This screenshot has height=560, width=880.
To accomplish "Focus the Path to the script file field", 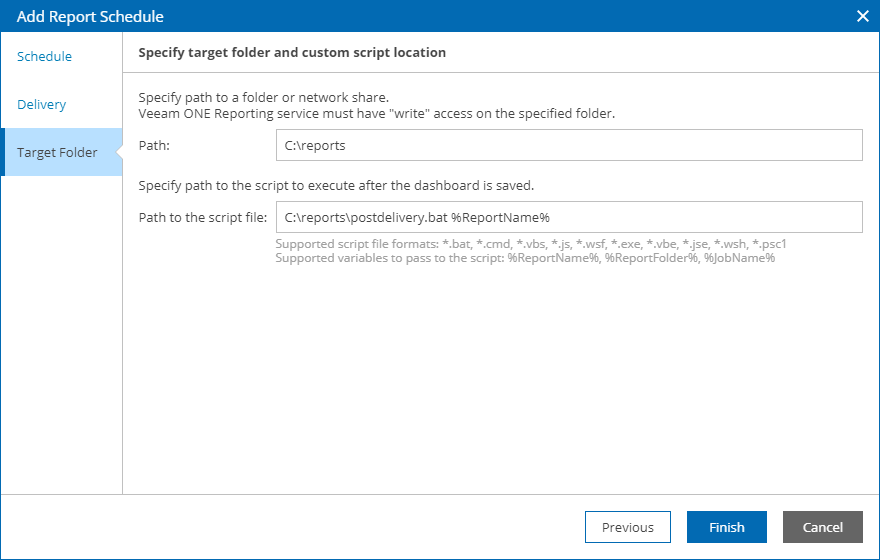I will tap(568, 217).
